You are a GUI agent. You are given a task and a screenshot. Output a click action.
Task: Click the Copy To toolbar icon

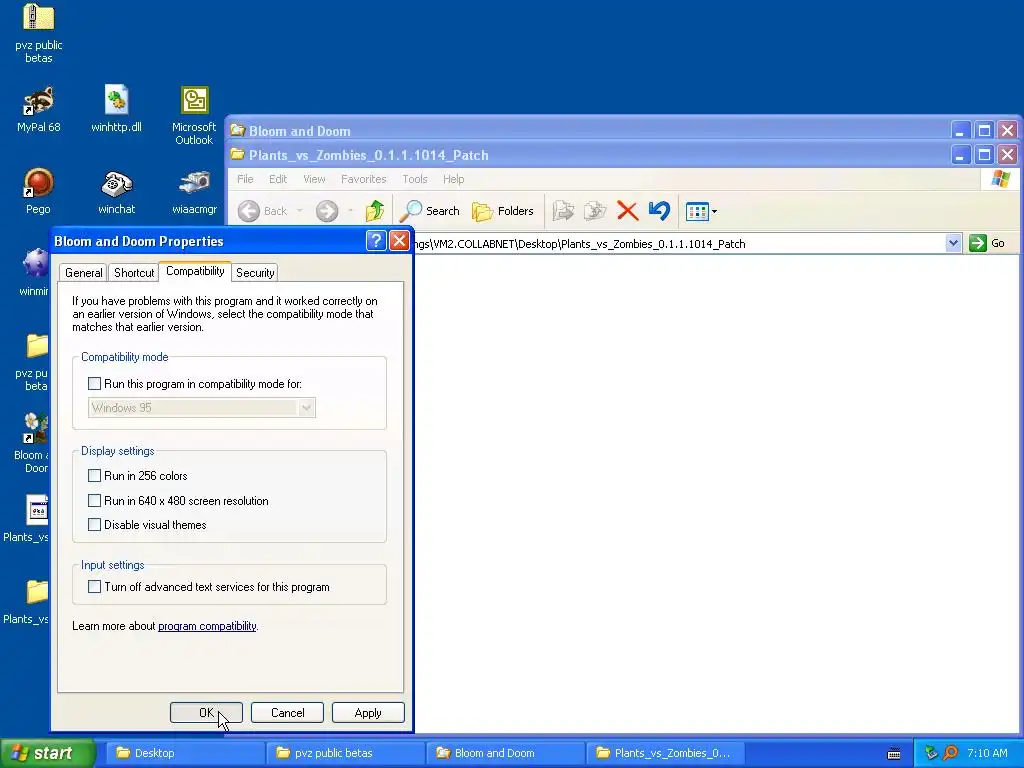pos(595,211)
